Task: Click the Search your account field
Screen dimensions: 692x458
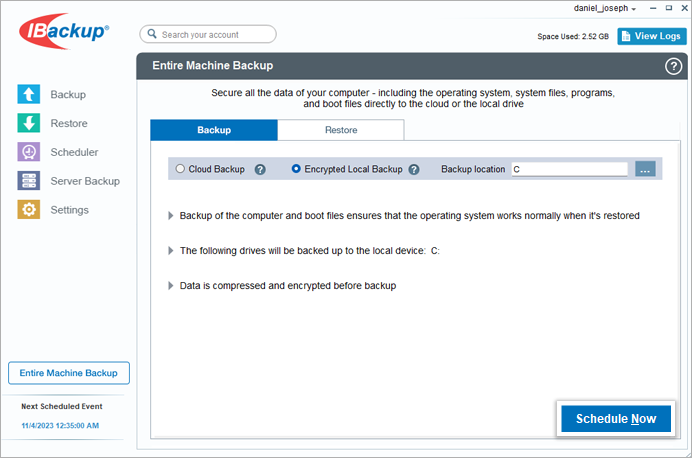Action: (x=208, y=34)
